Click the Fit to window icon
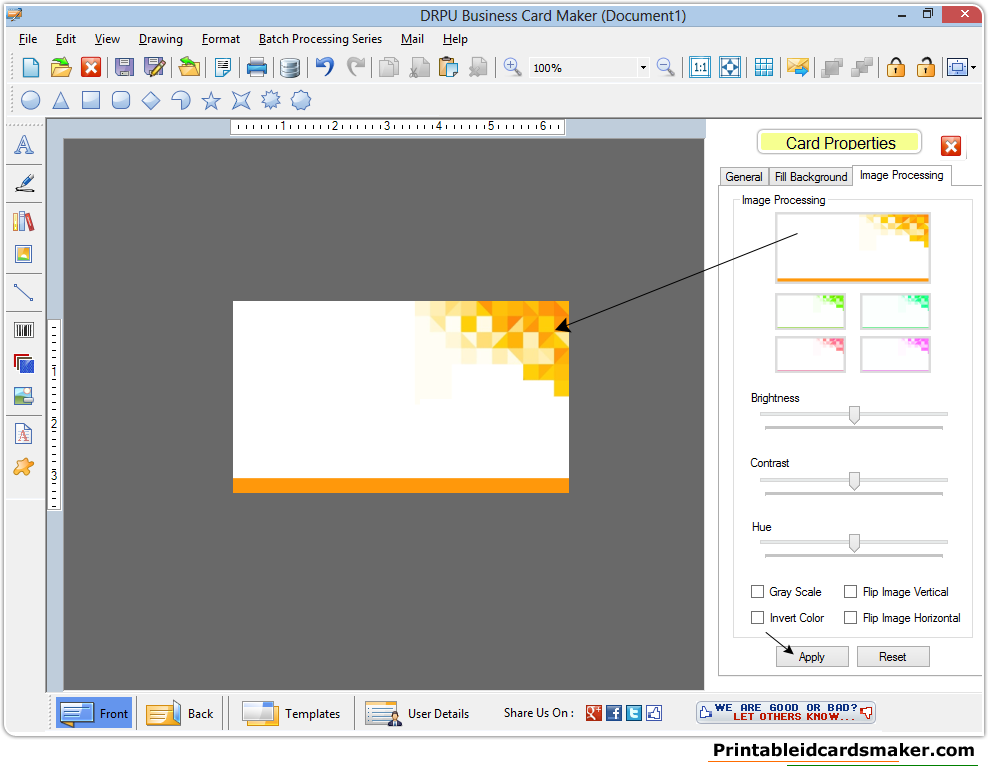 [730, 67]
